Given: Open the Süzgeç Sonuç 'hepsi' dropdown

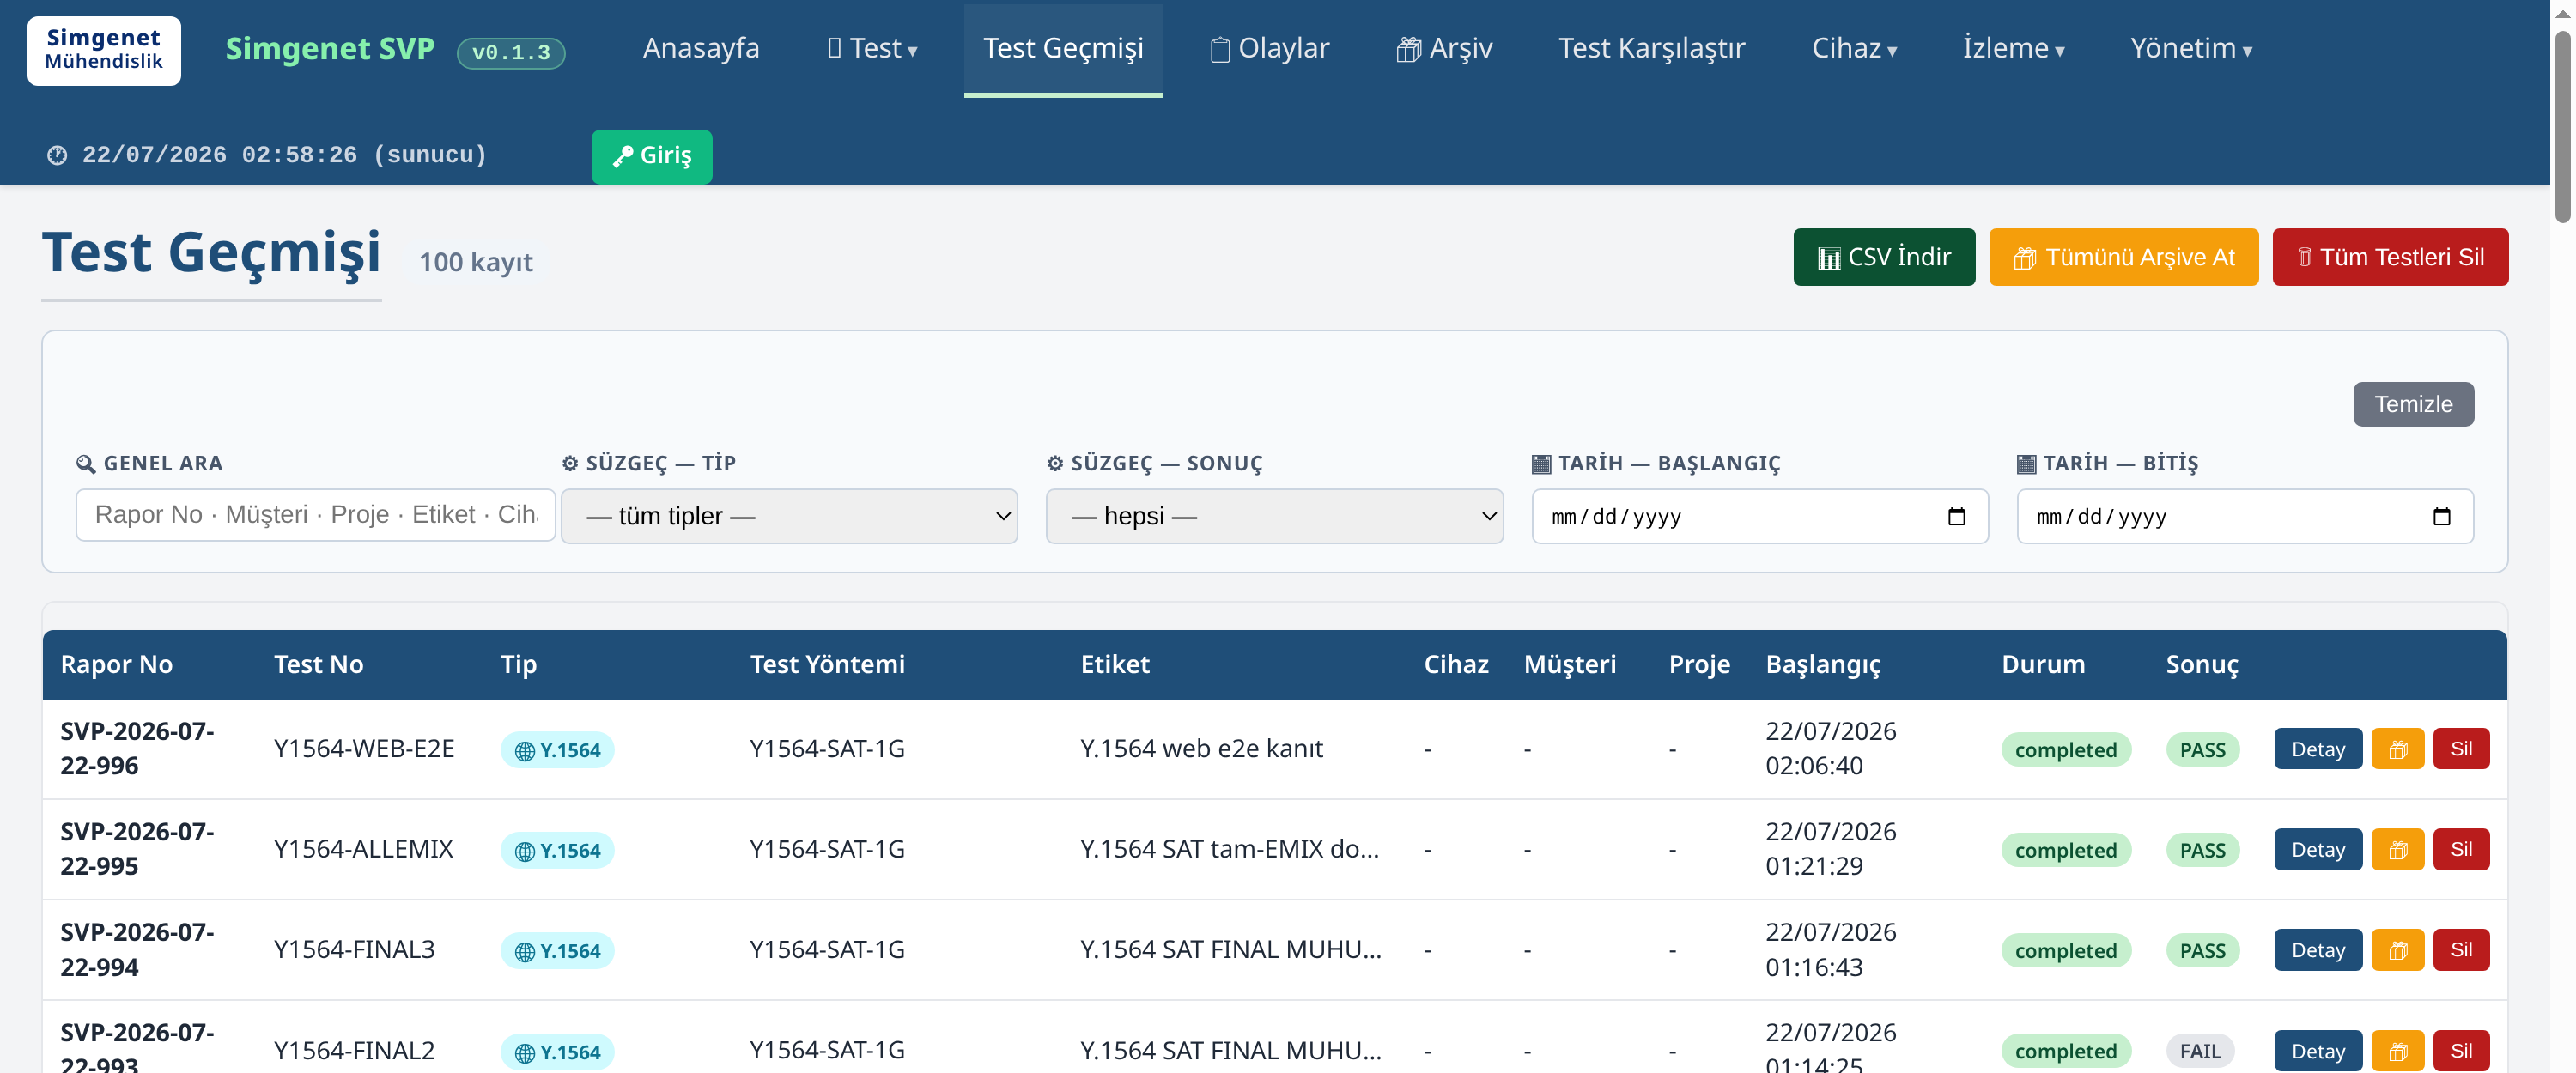Looking at the screenshot, I should [x=1274, y=516].
